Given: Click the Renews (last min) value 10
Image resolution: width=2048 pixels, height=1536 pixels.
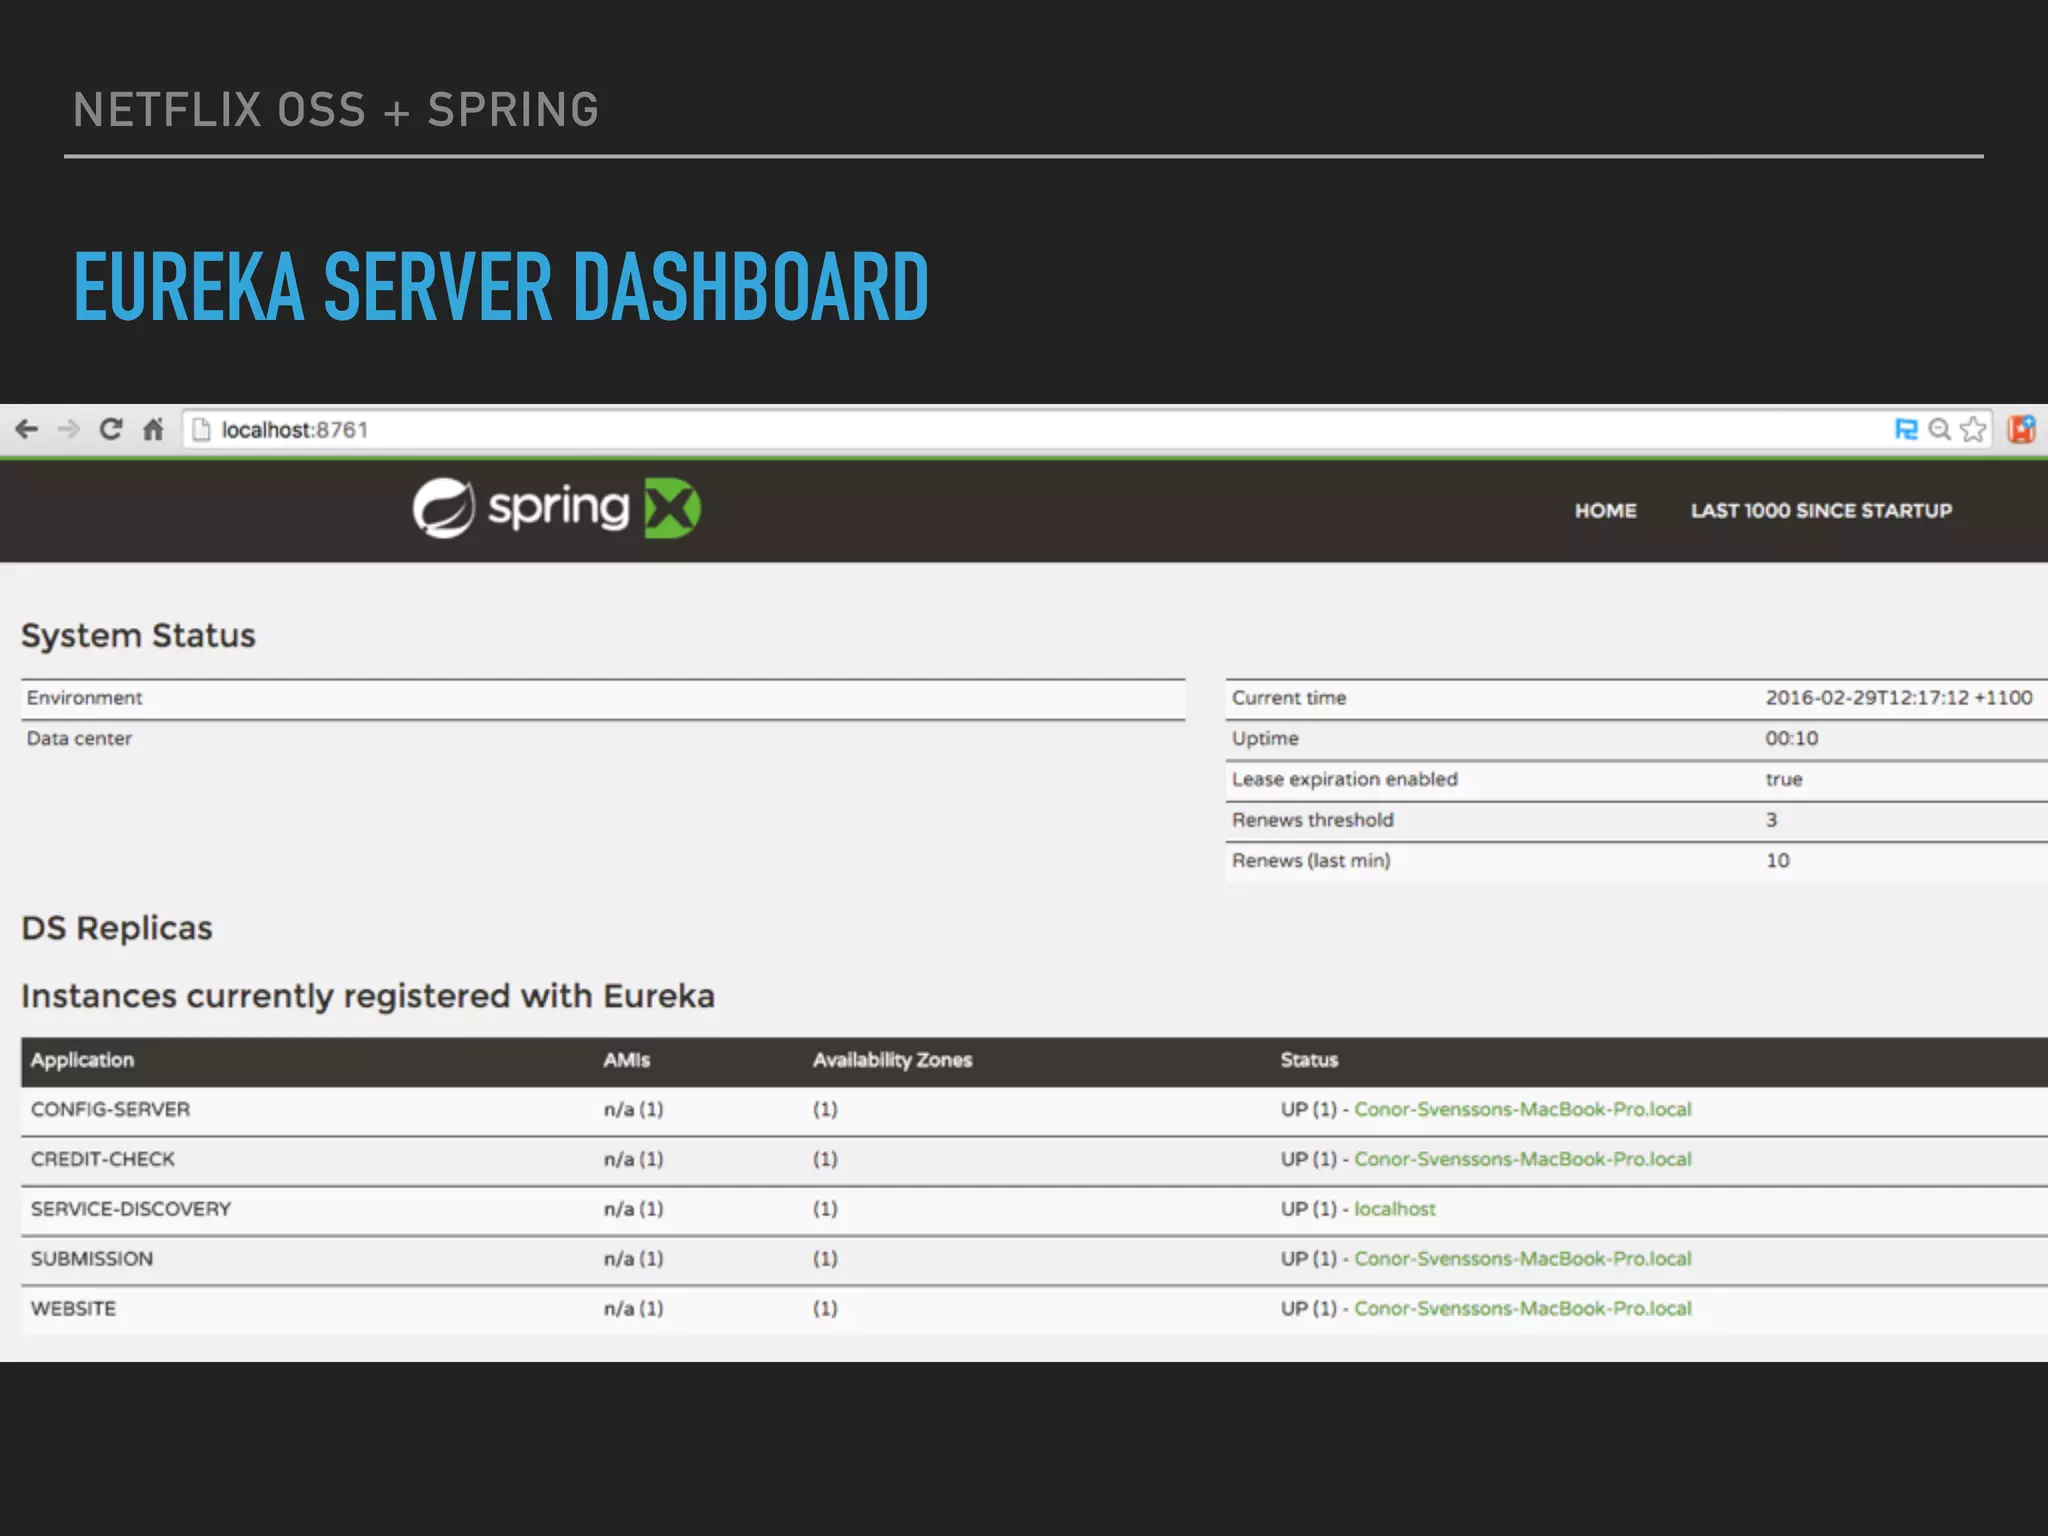Looking at the screenshot, I should (x=1777, y=861).
